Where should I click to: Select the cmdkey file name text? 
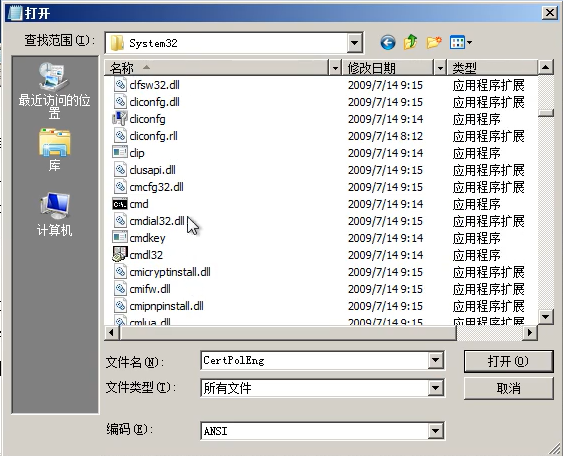click(x=148, y=238)
